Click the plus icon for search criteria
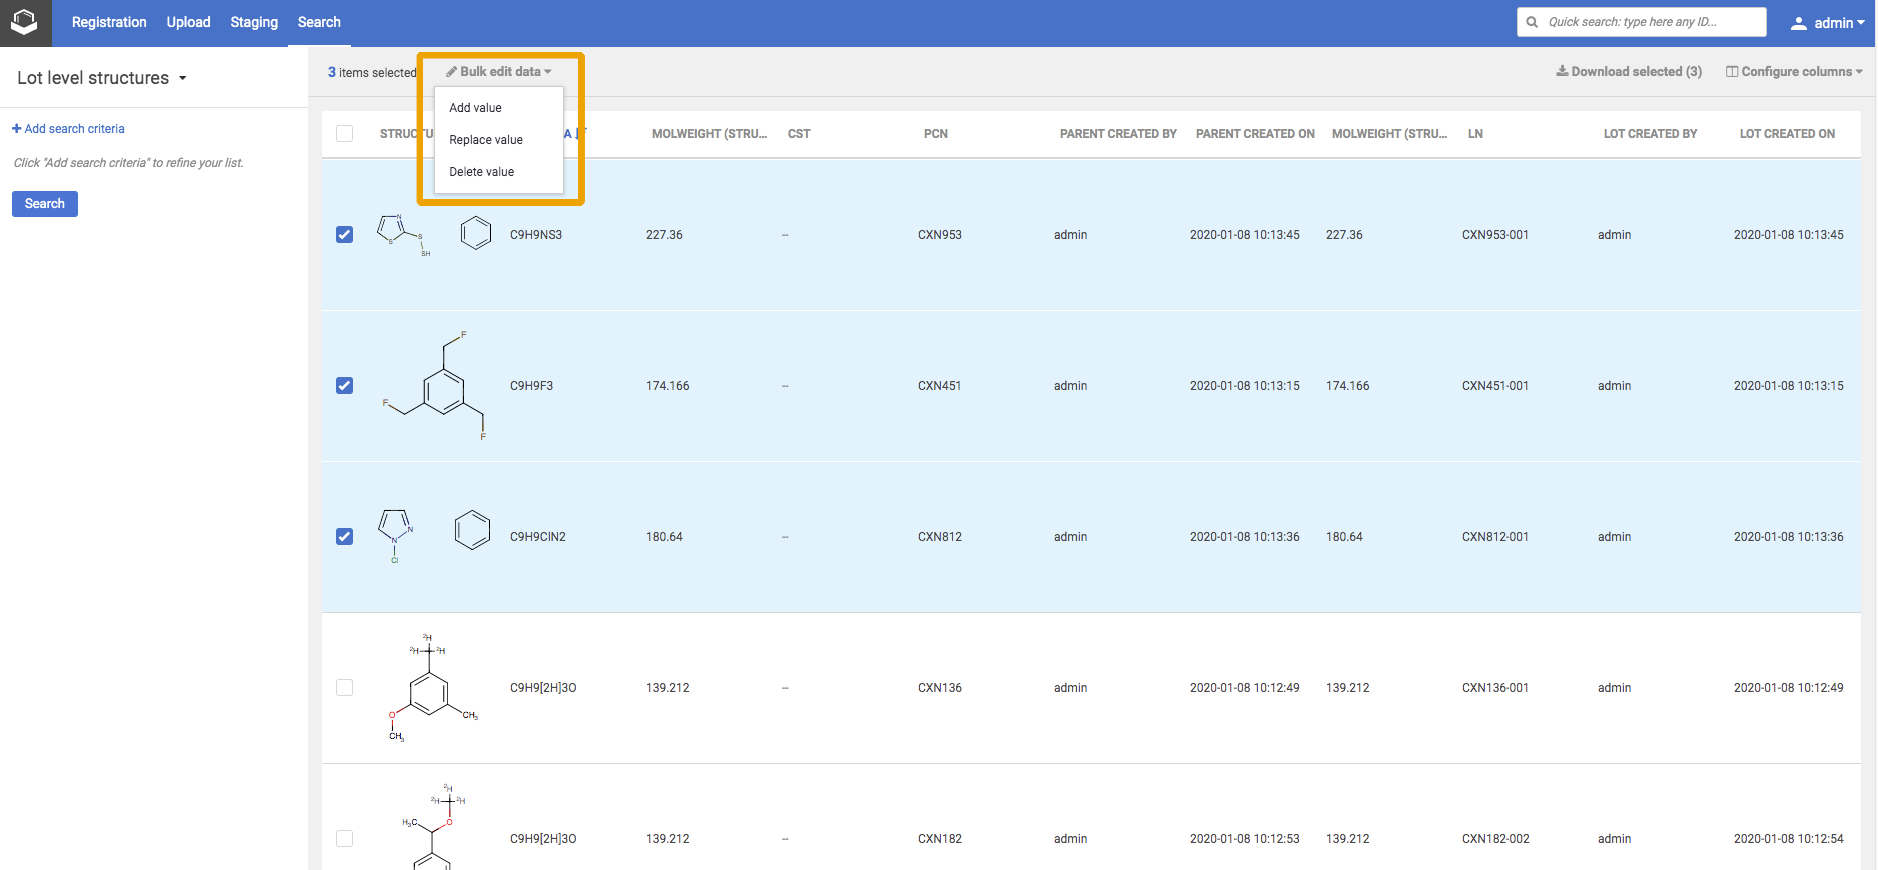 click(x=16, y=129)
